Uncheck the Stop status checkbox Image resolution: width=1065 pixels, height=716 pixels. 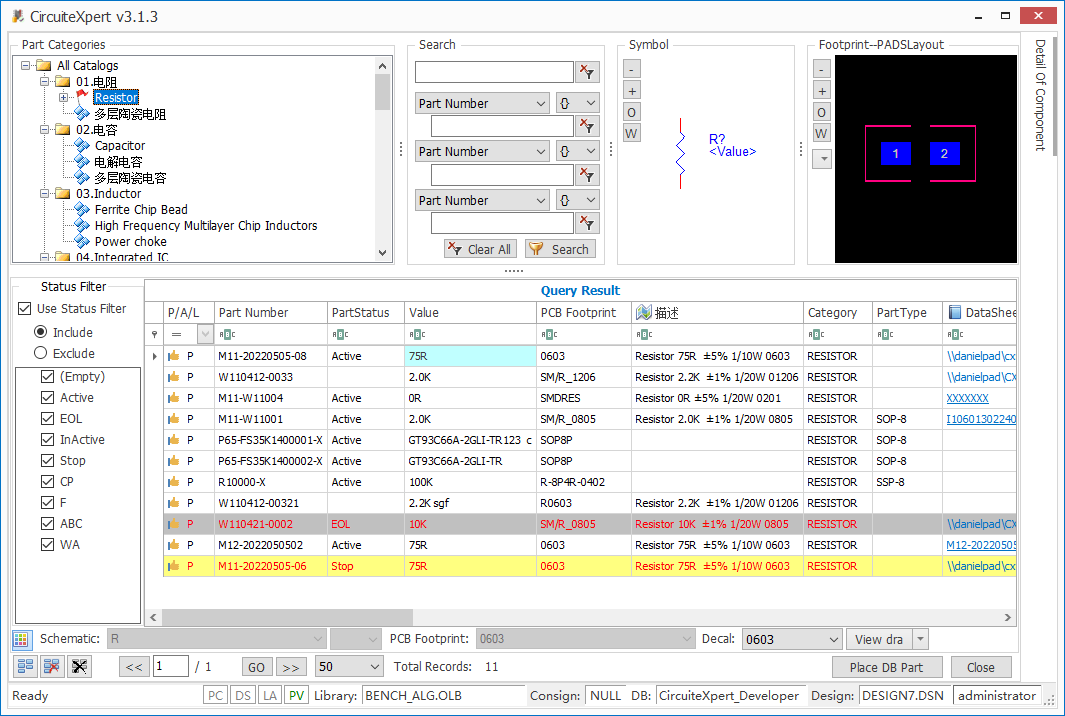coord(48,461)
